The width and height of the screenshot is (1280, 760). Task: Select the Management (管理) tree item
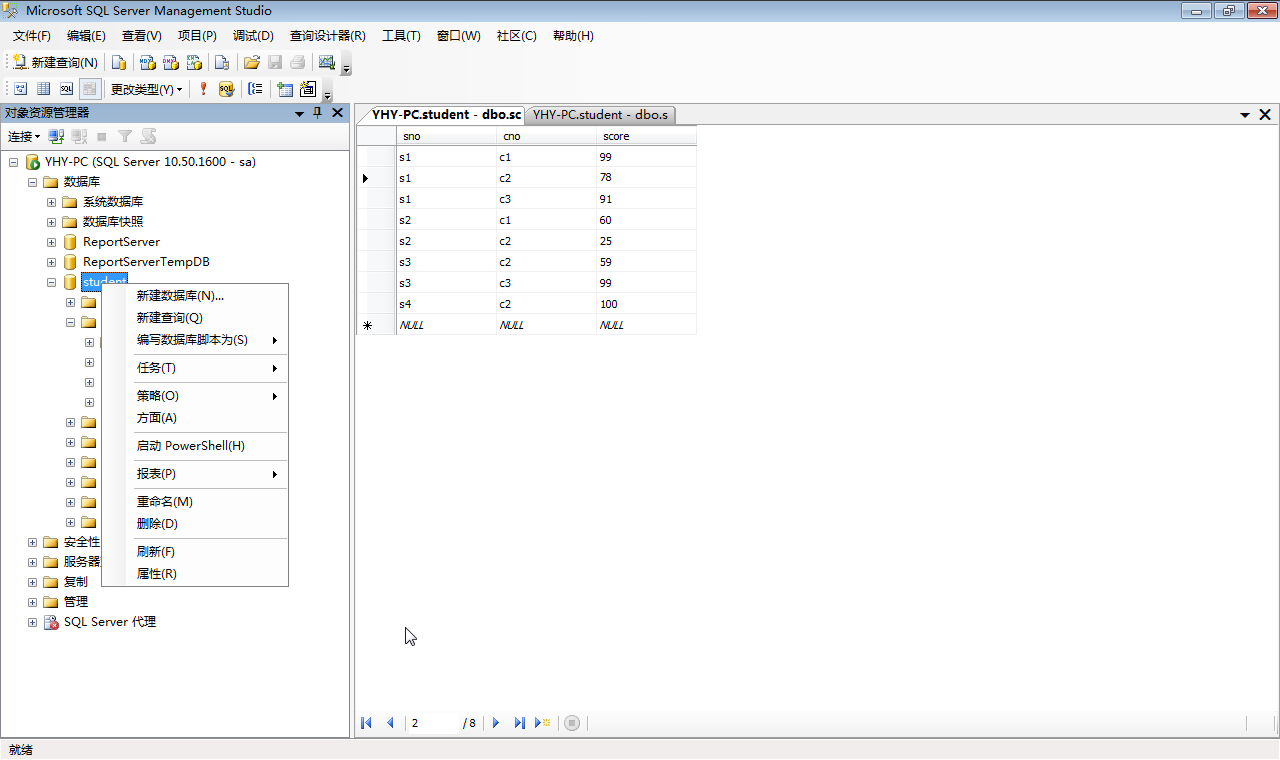tap(76, 602)
